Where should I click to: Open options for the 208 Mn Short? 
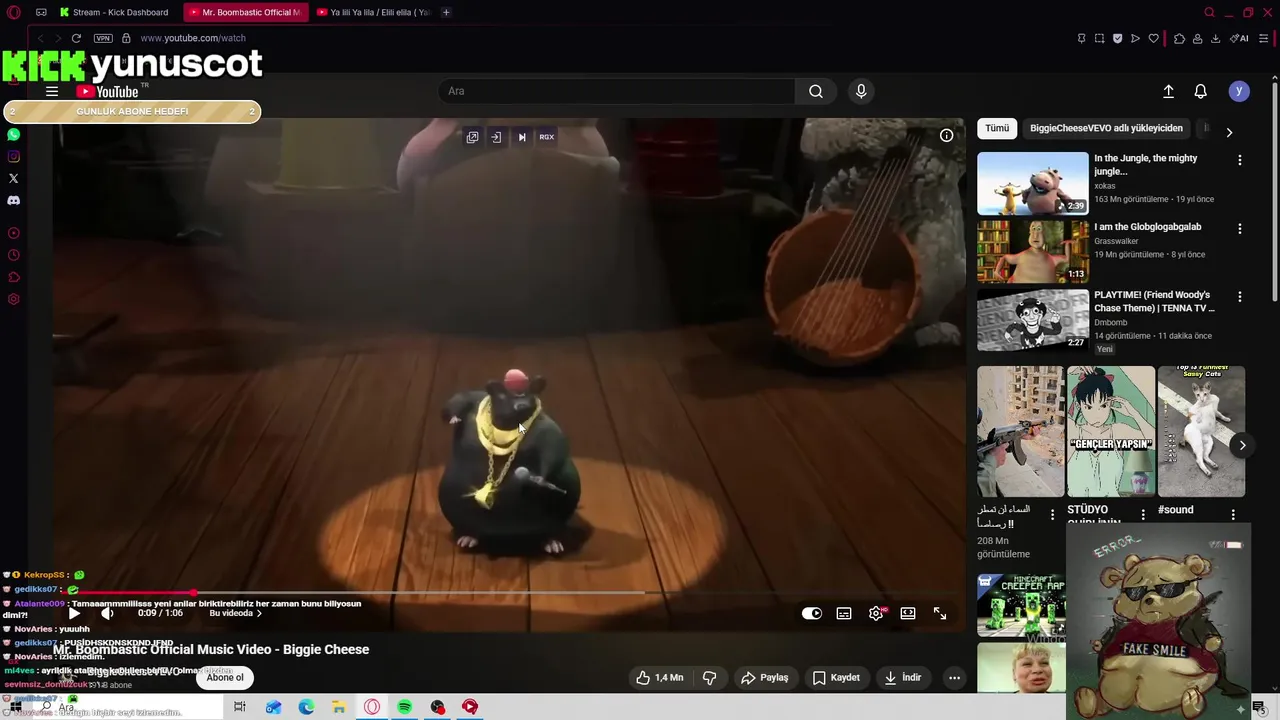tap(1052, 514)
